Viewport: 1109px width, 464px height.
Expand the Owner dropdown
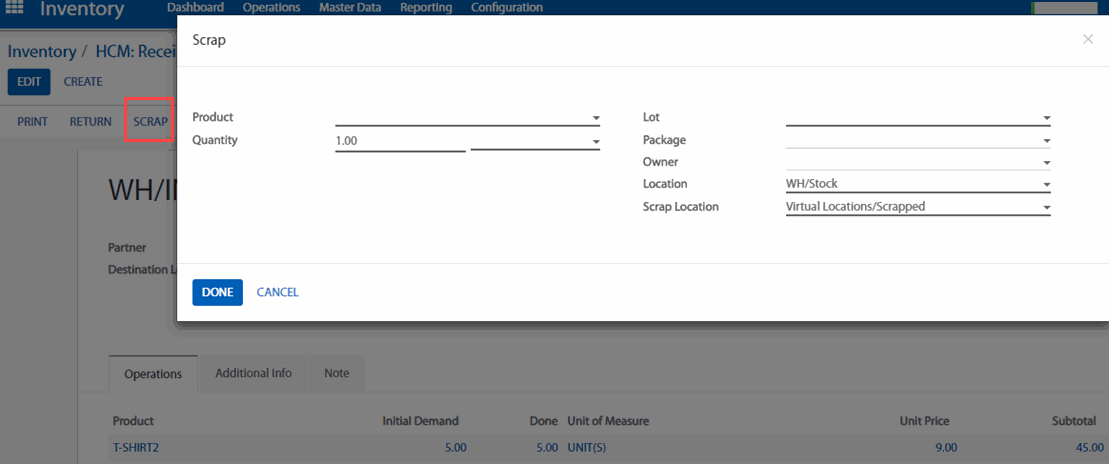coord(1046,163)
